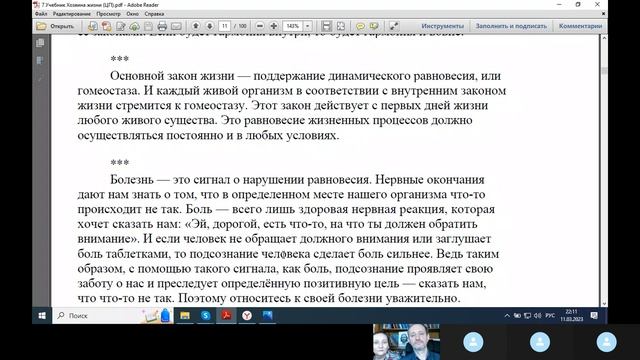The height and width of the screenshot is (360, 640).
Task: Open Skype from the taskbar
Action: tap(205, 316)
